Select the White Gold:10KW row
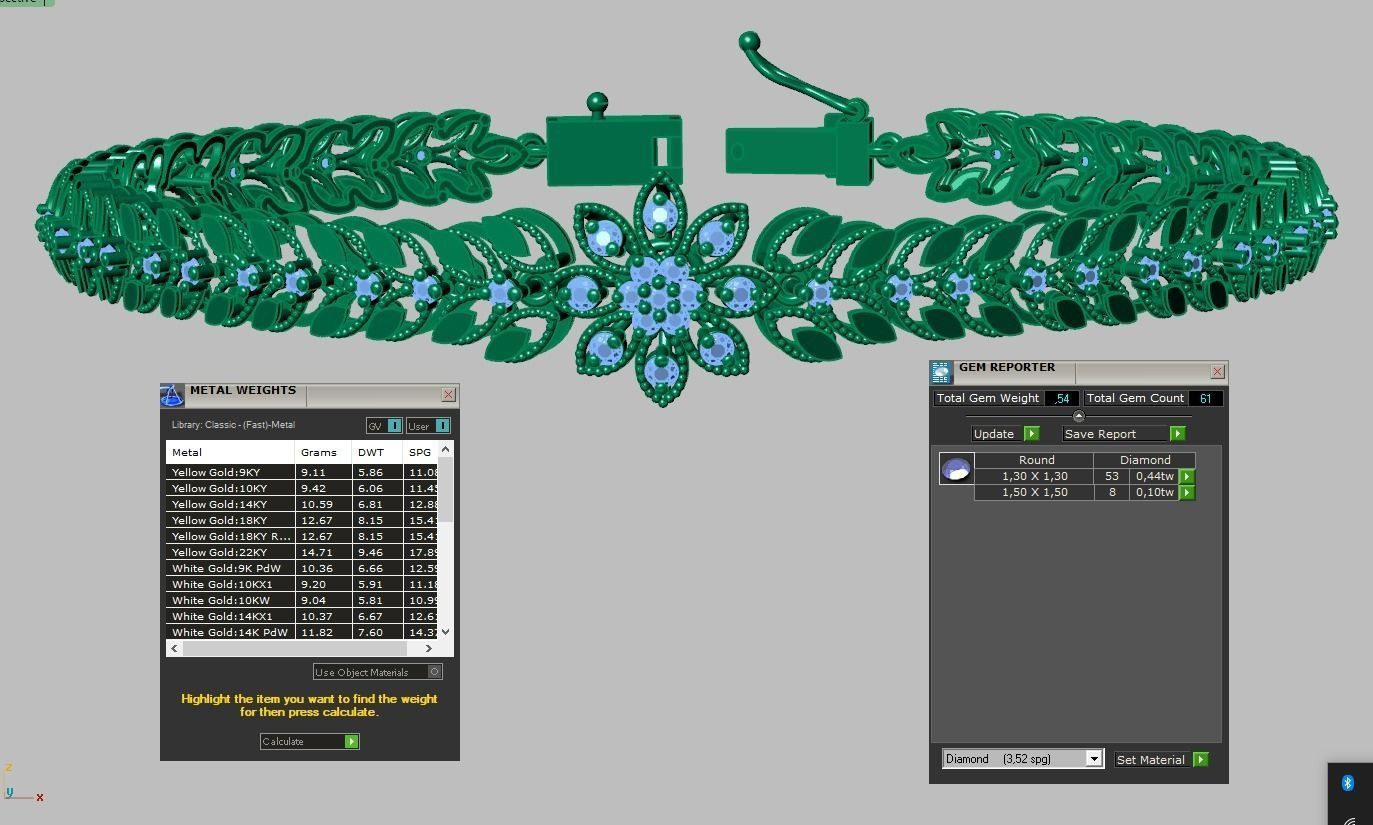Image resolution: width=1373 pixels, height=825 pixels. tap(302, 600)
